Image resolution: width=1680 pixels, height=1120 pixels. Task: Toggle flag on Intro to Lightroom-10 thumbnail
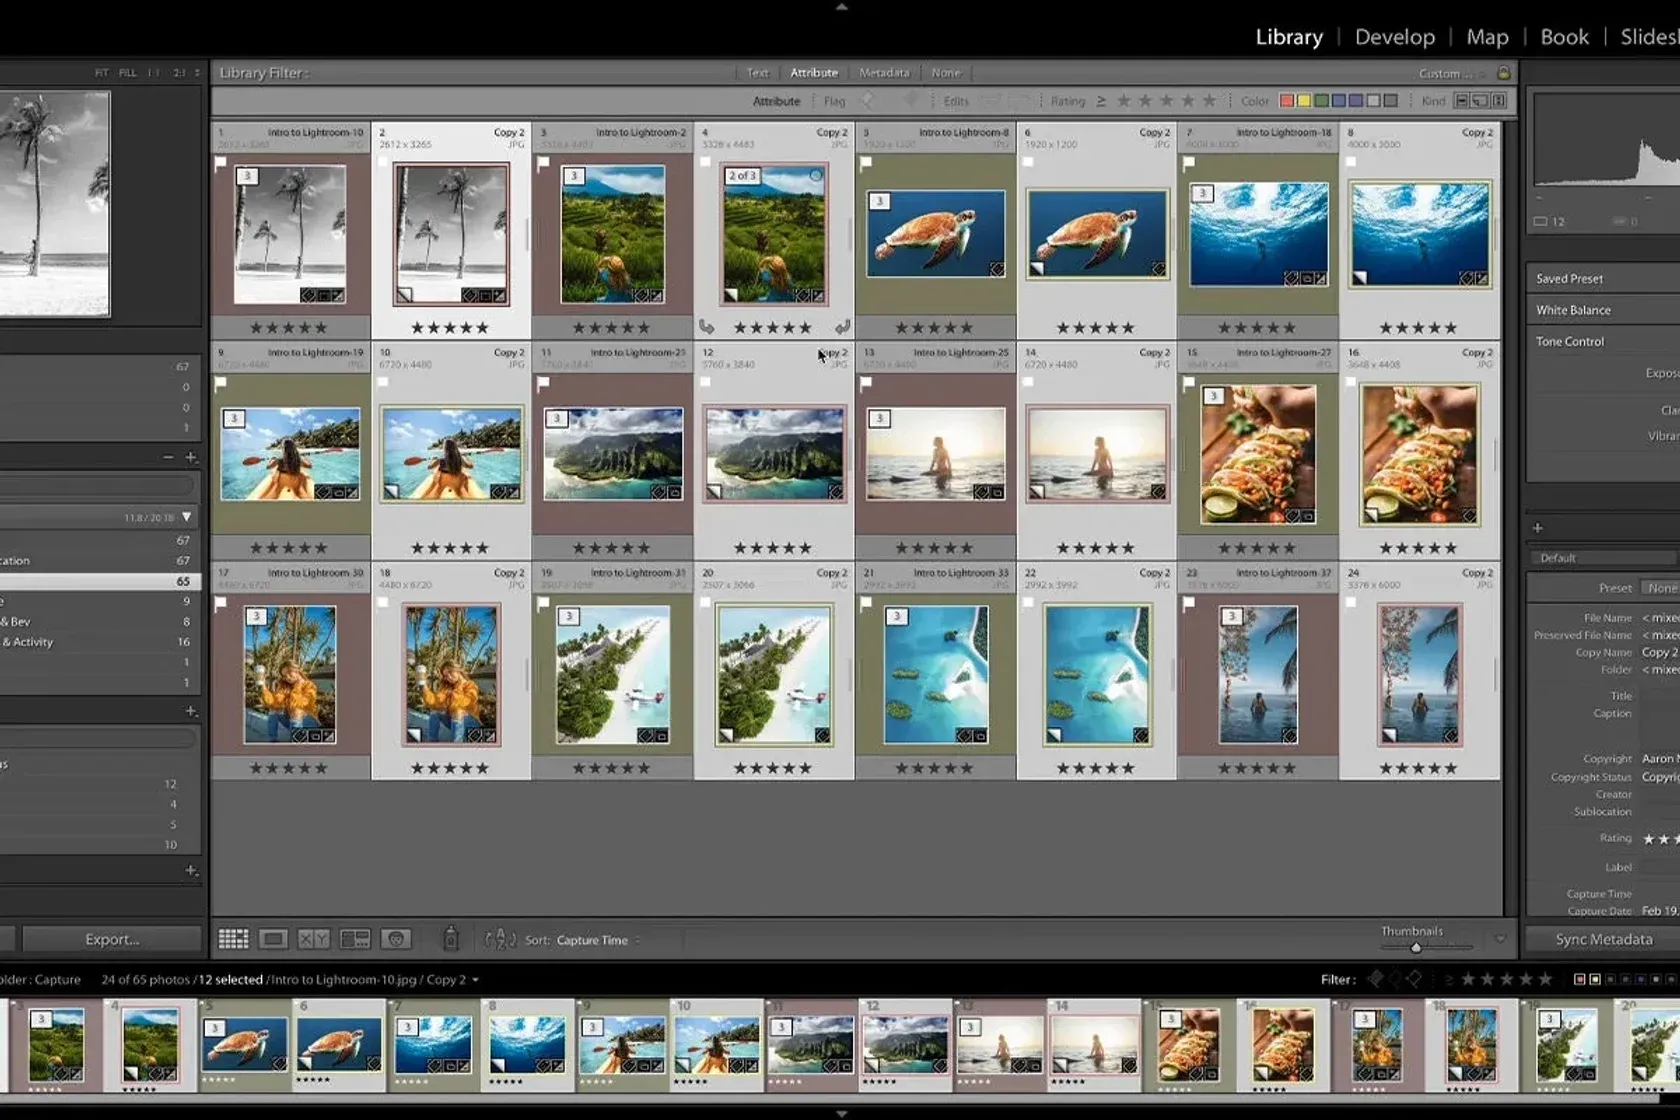coord(221,162)
